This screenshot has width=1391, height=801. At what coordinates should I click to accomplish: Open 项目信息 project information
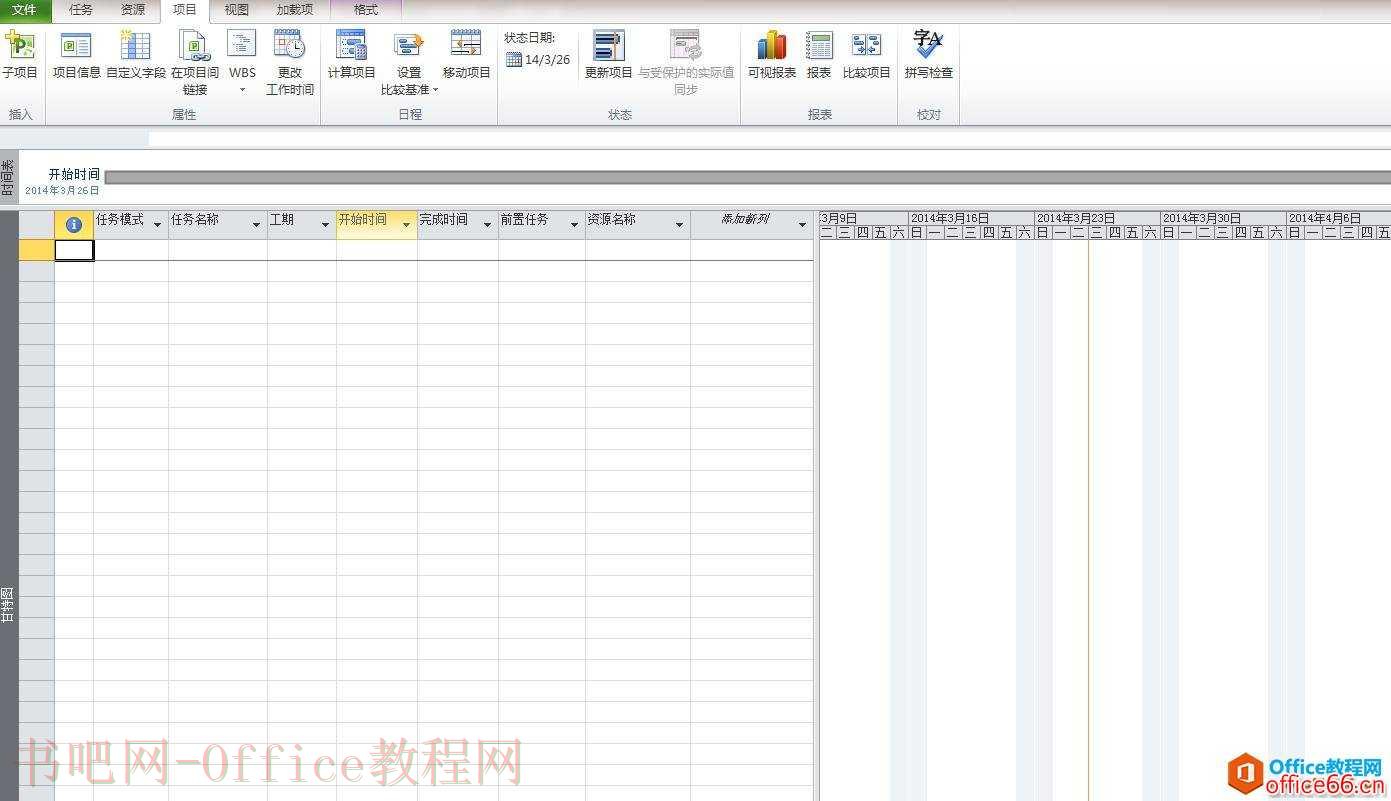coord(76,56)
